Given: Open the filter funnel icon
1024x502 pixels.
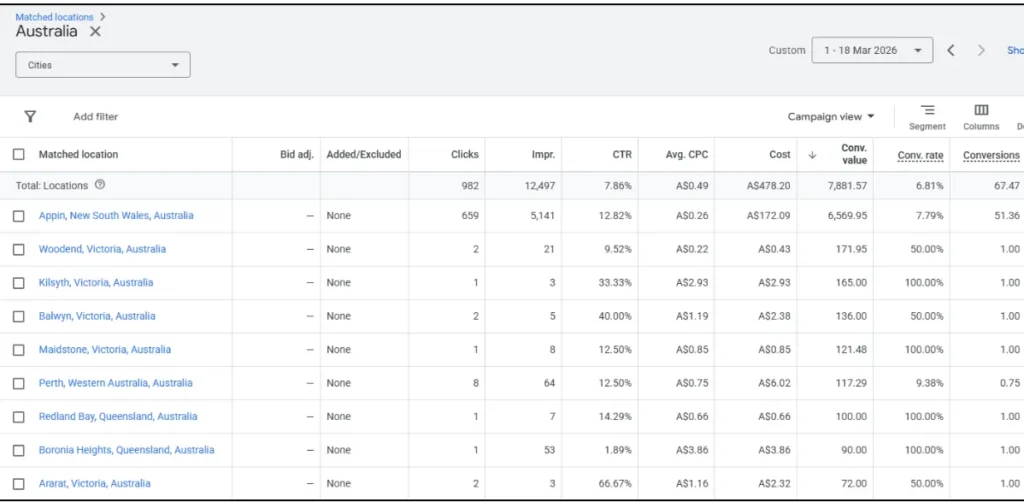Looking at the screenshot, I should 30,116.
